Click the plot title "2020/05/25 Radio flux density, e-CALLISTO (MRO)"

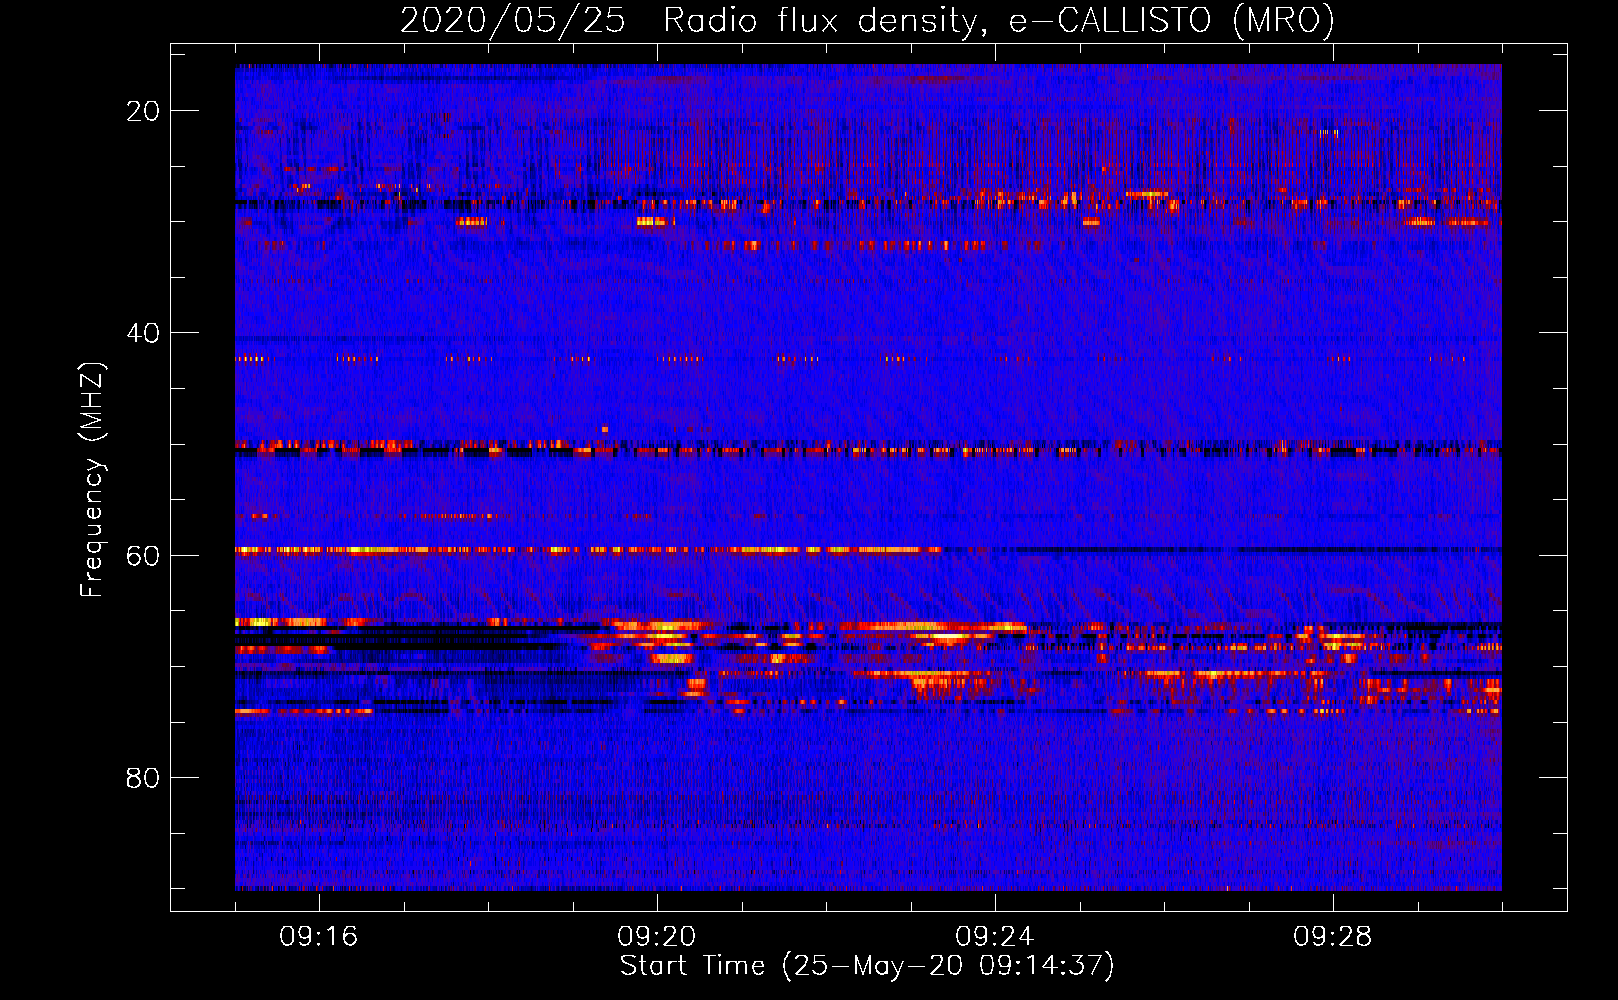[x=867, y=20]
